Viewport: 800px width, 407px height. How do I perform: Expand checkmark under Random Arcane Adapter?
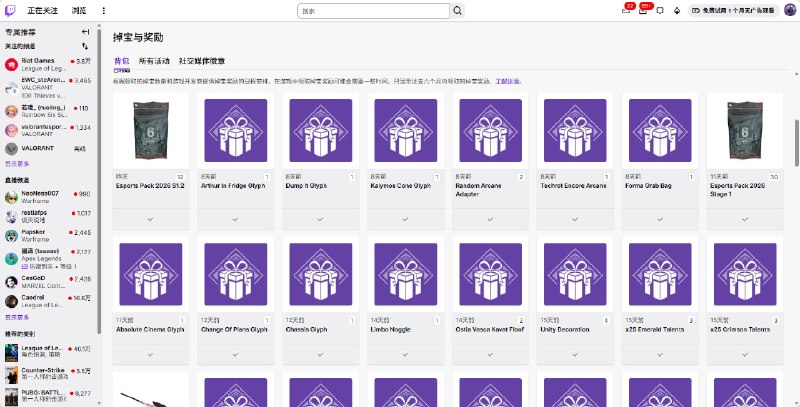click(x=490, y=219)
